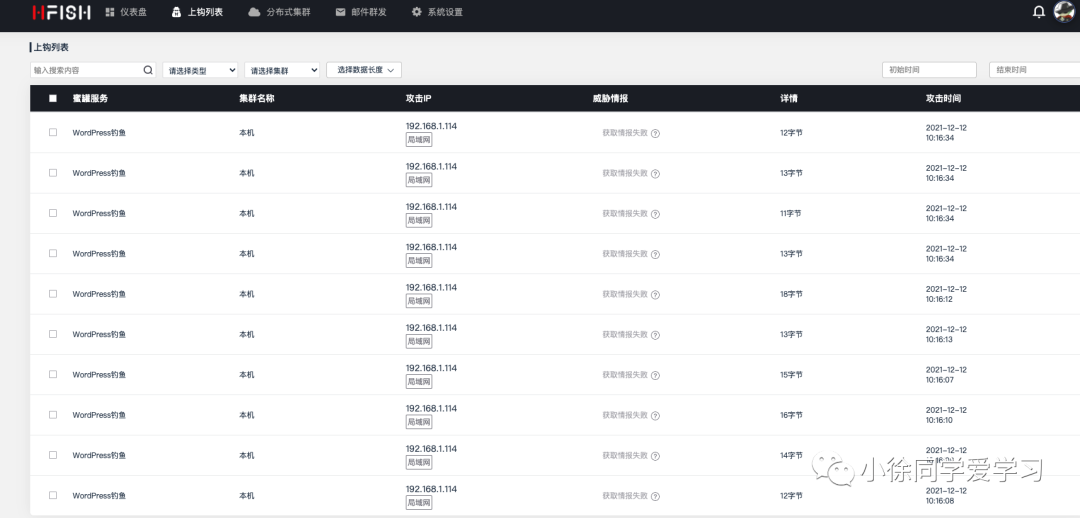Check the first WordPress钓鱼 row checkbox
The height and width of the screenshot is (518, 1080).
click(x=53, y=132)
